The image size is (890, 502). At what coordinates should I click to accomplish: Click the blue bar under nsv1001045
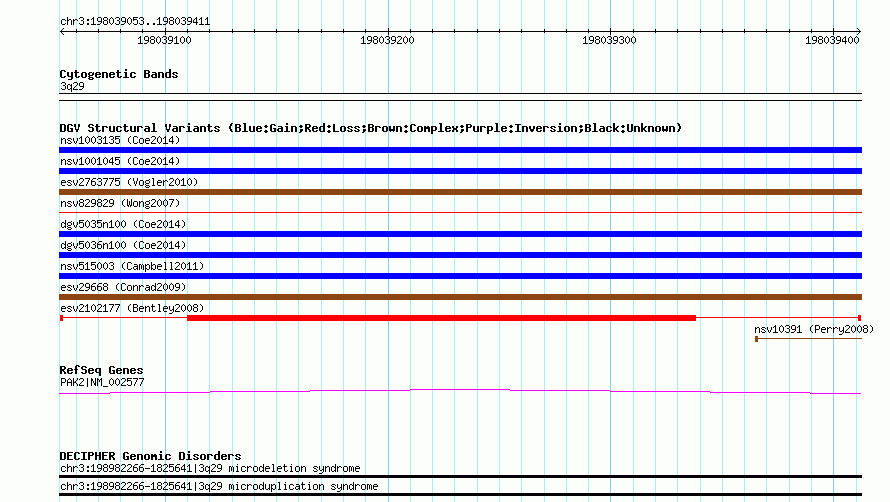tap(460, 171)
